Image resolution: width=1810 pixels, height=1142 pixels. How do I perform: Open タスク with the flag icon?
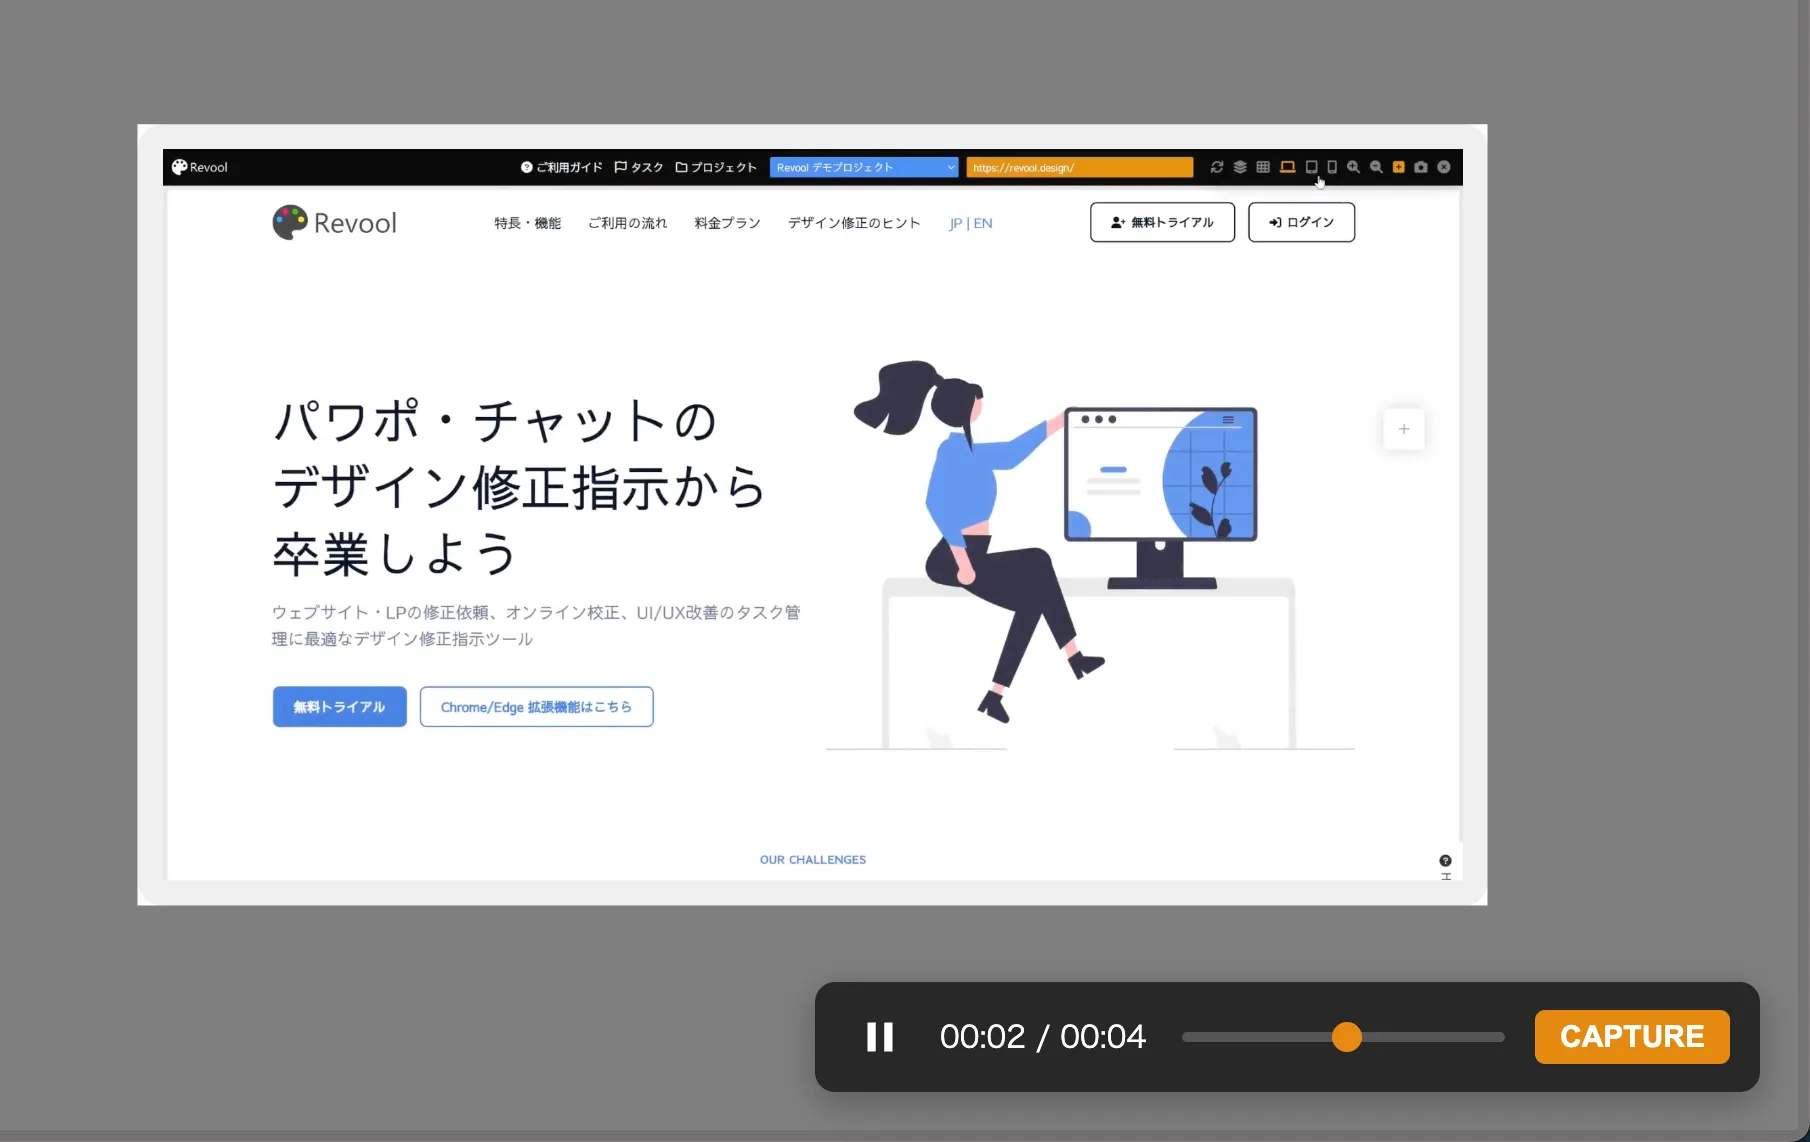tap(639, 167)
